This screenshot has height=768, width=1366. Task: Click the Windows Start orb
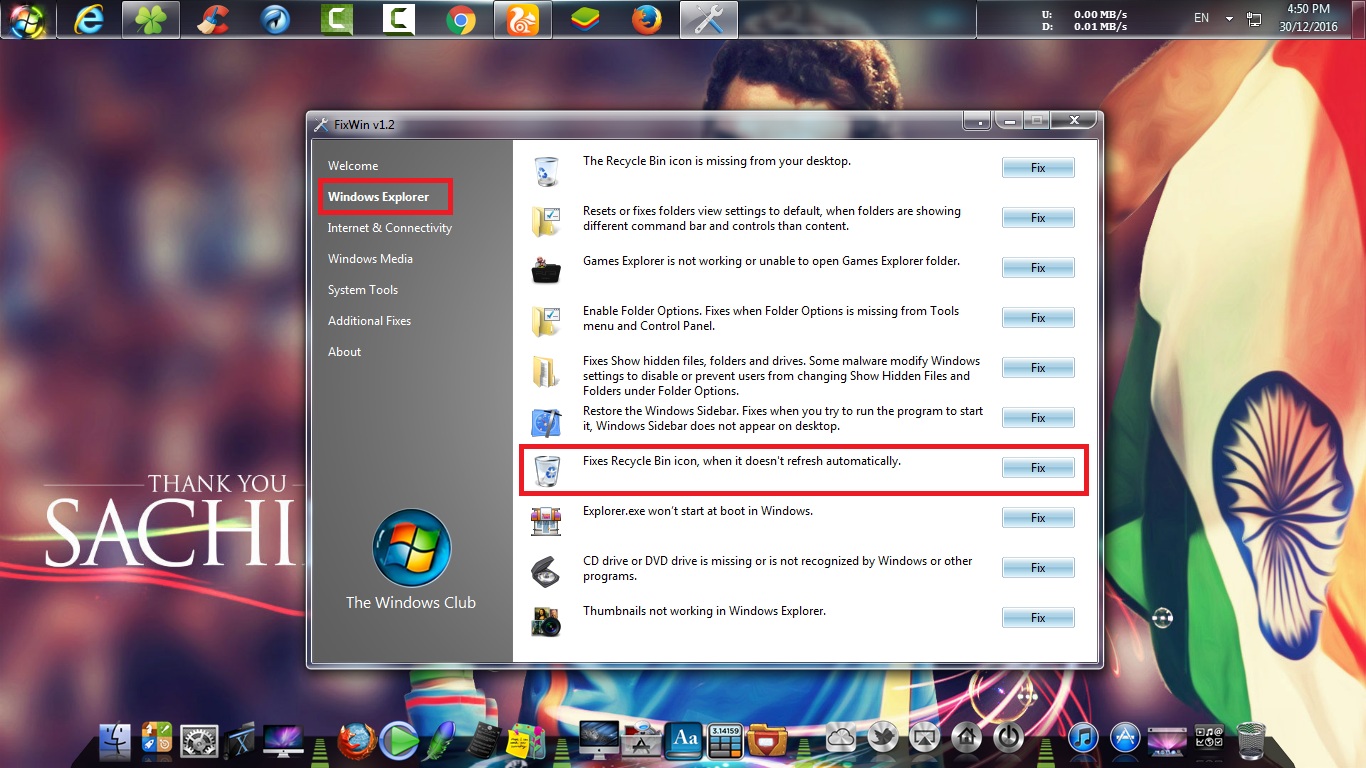(27, 20)
